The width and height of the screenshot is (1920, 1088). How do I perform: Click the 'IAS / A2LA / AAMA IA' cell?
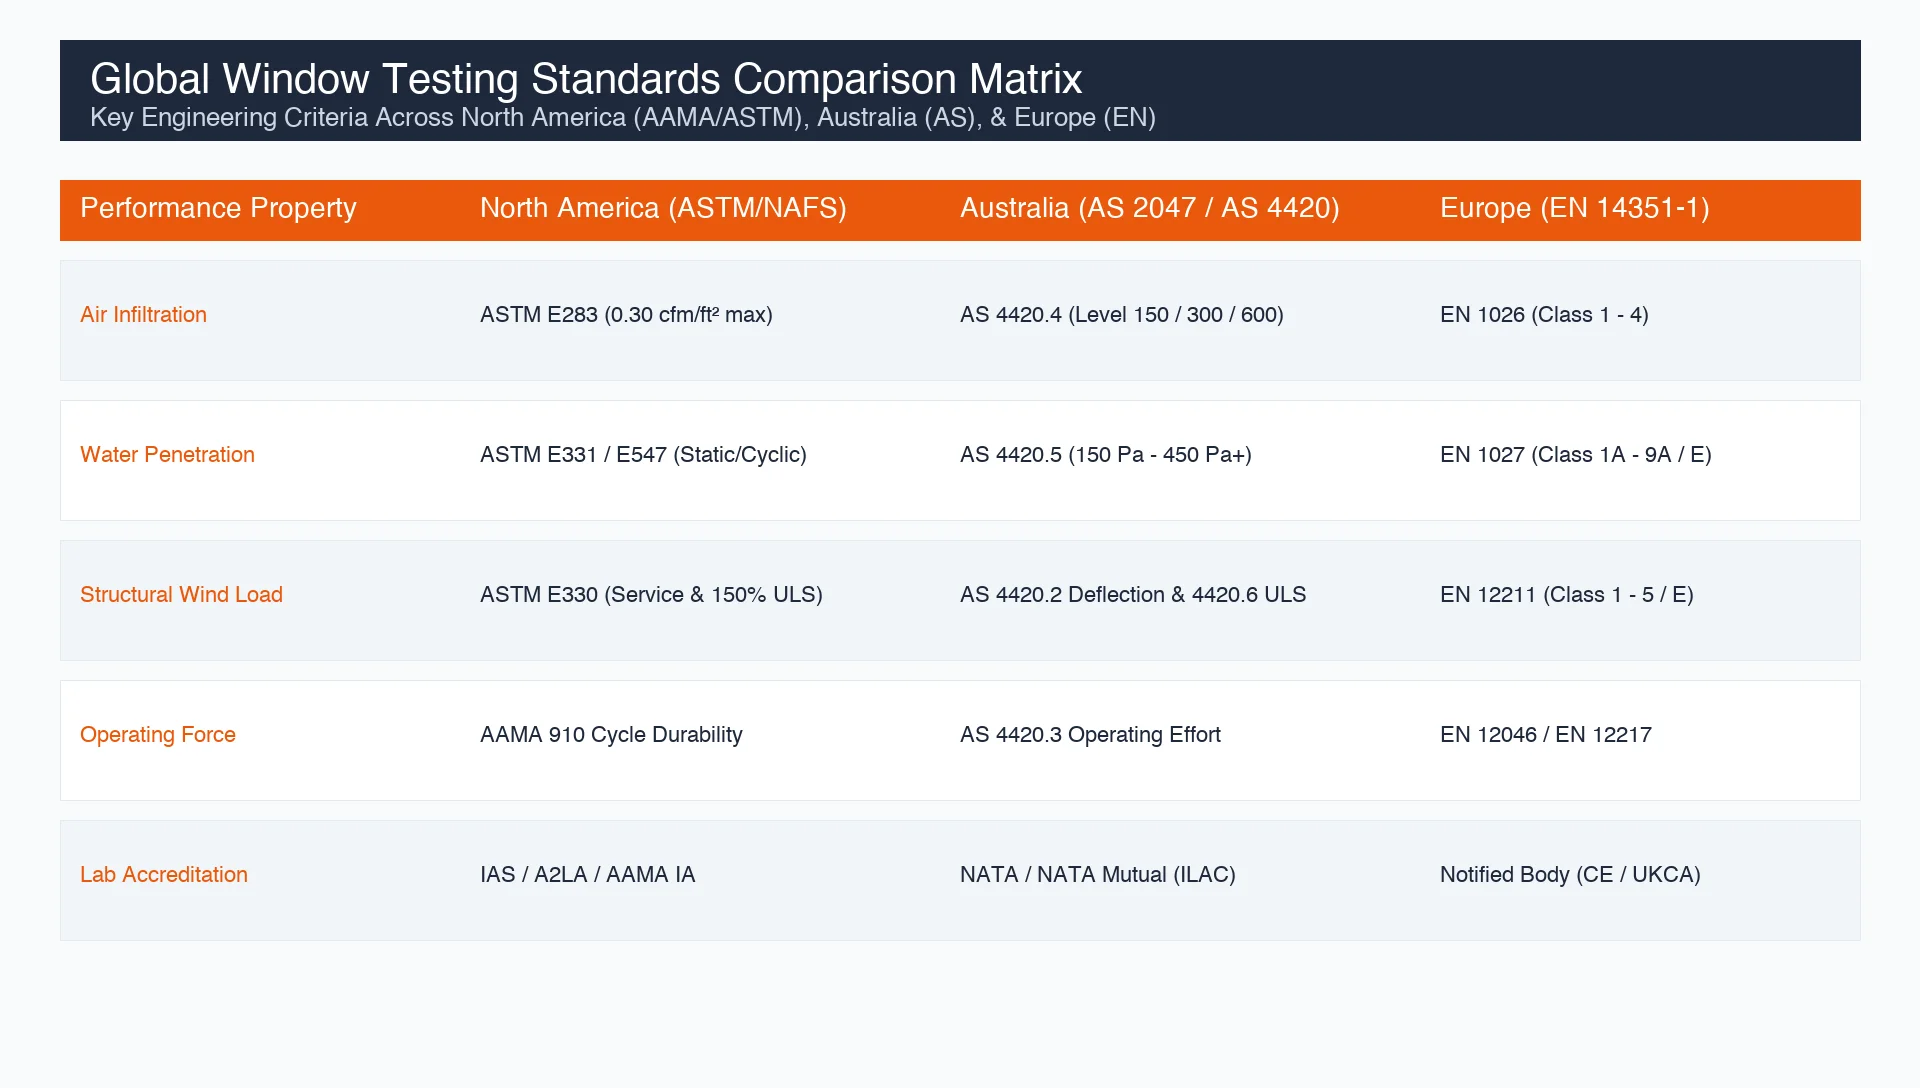point(588,875)
